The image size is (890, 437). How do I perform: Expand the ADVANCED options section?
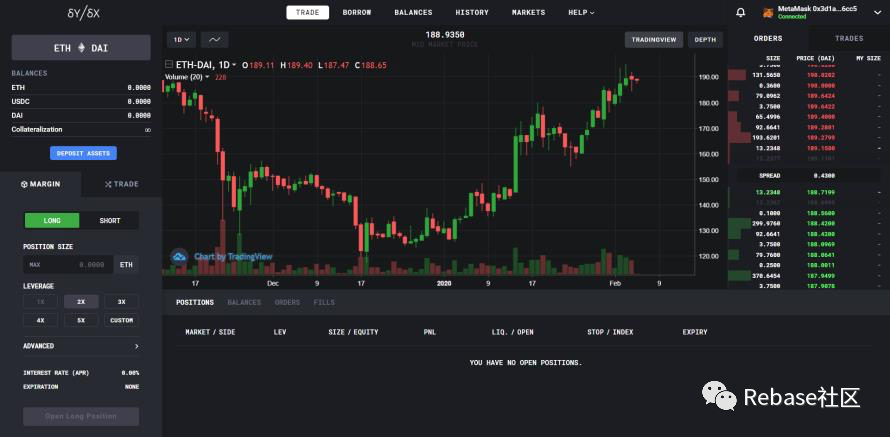81,346
